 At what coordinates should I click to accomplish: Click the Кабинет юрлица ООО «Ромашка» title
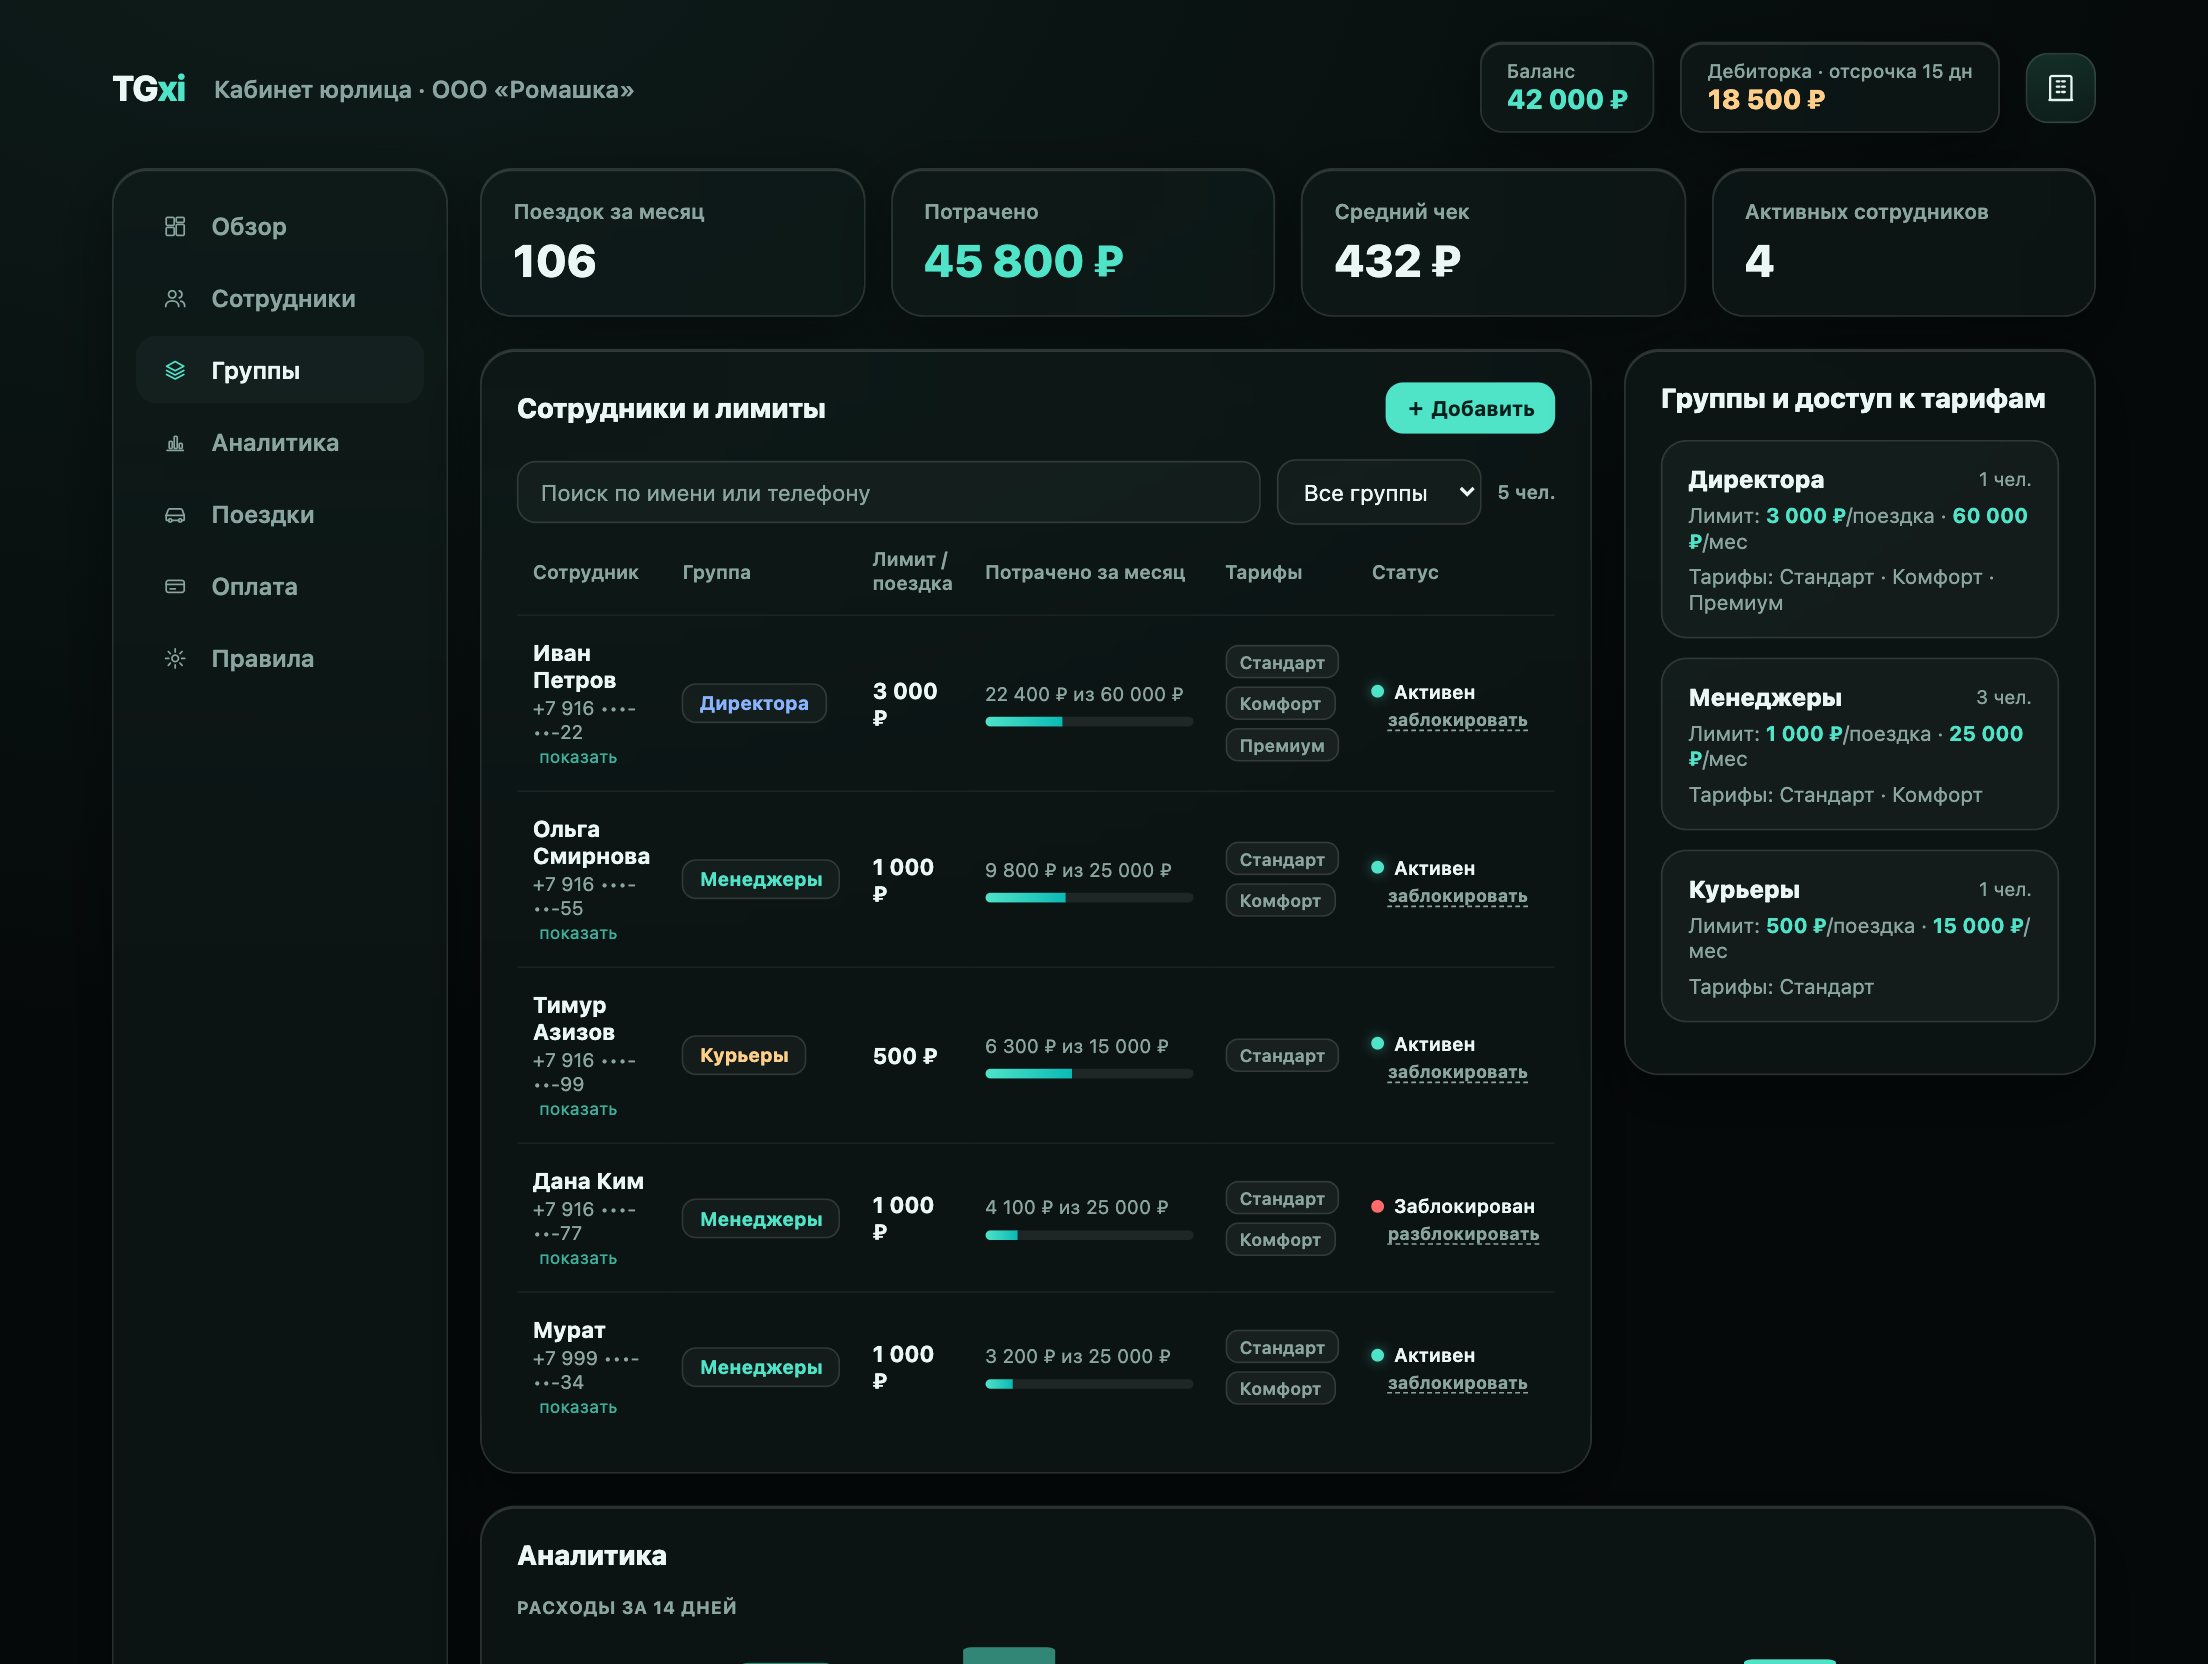point(424,90)
